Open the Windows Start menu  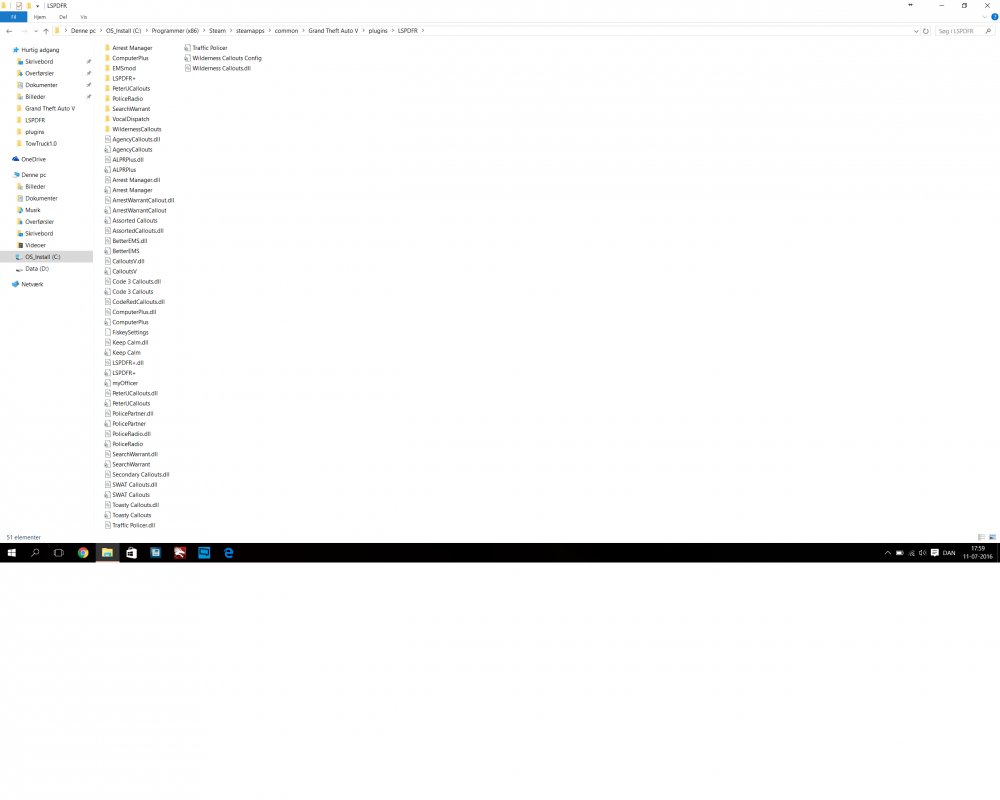pos(11,553)
